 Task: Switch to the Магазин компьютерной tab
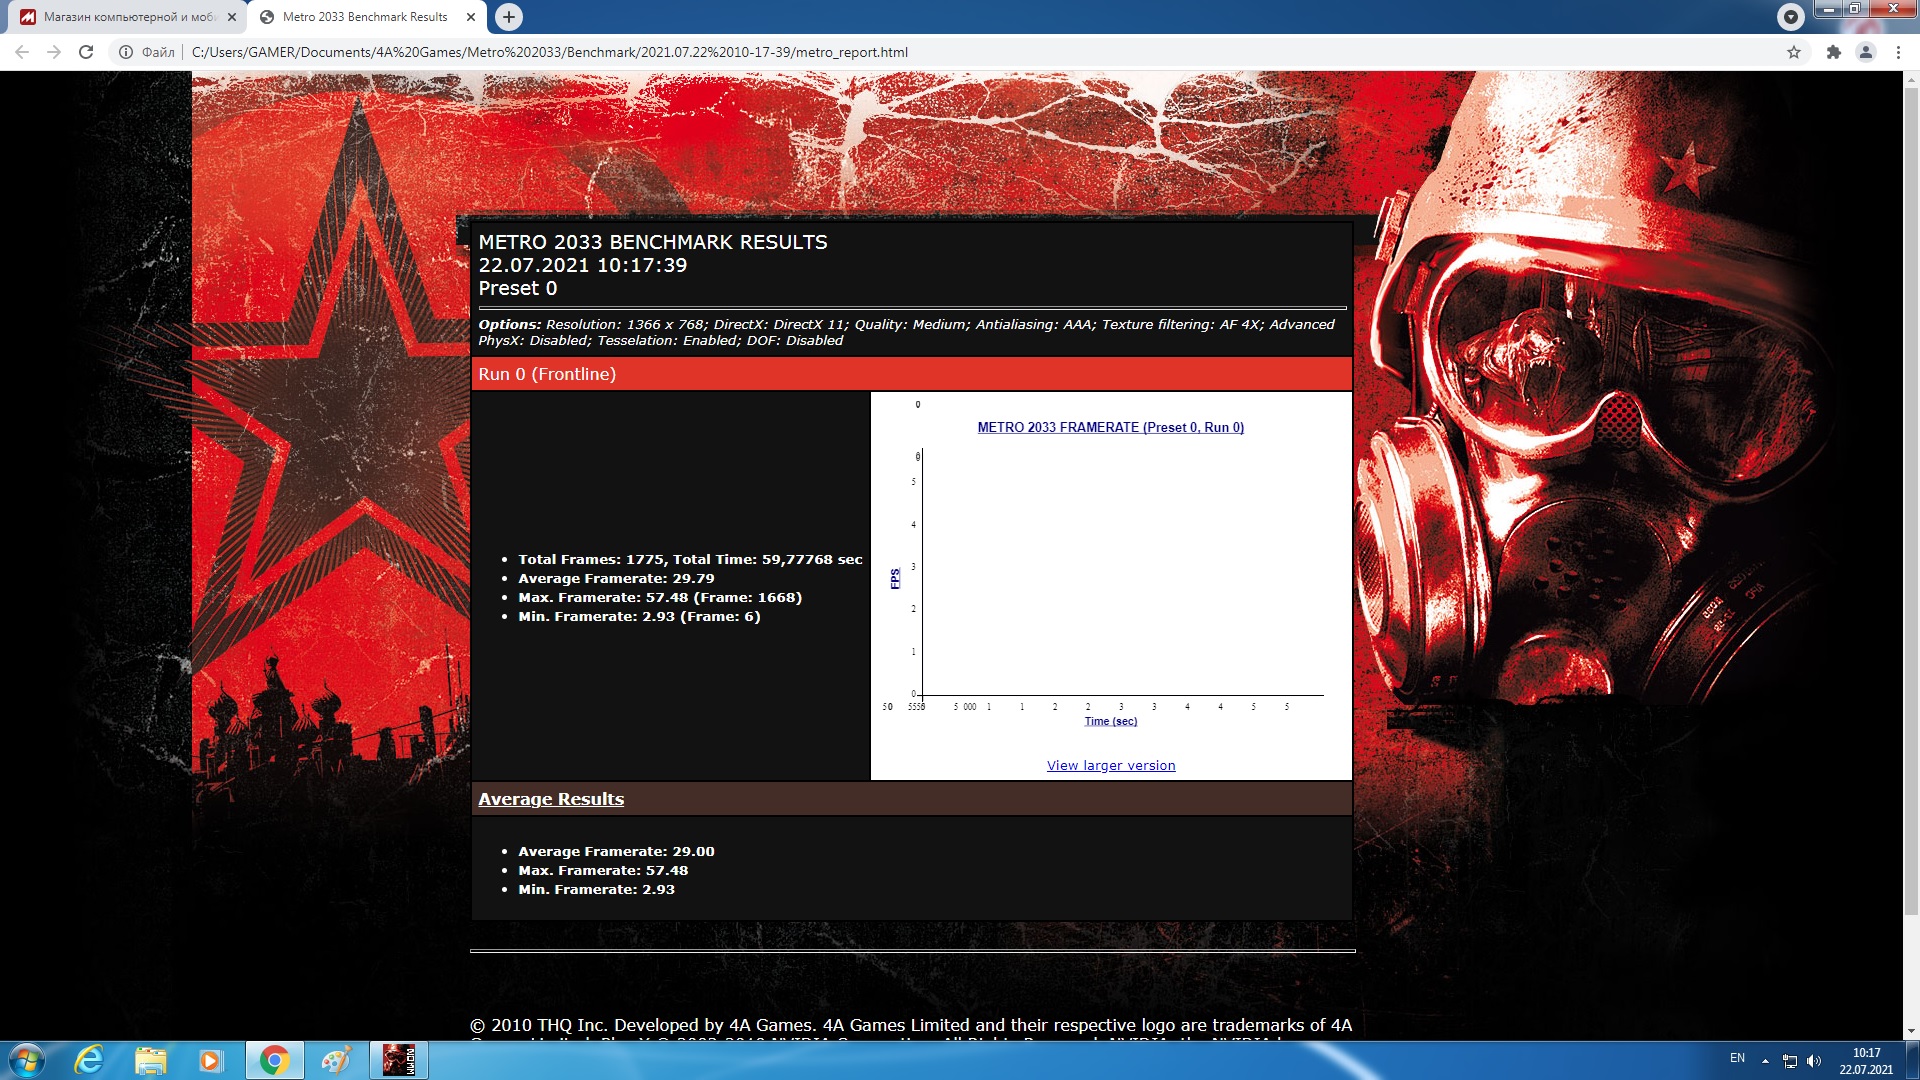tap(128, 17)
